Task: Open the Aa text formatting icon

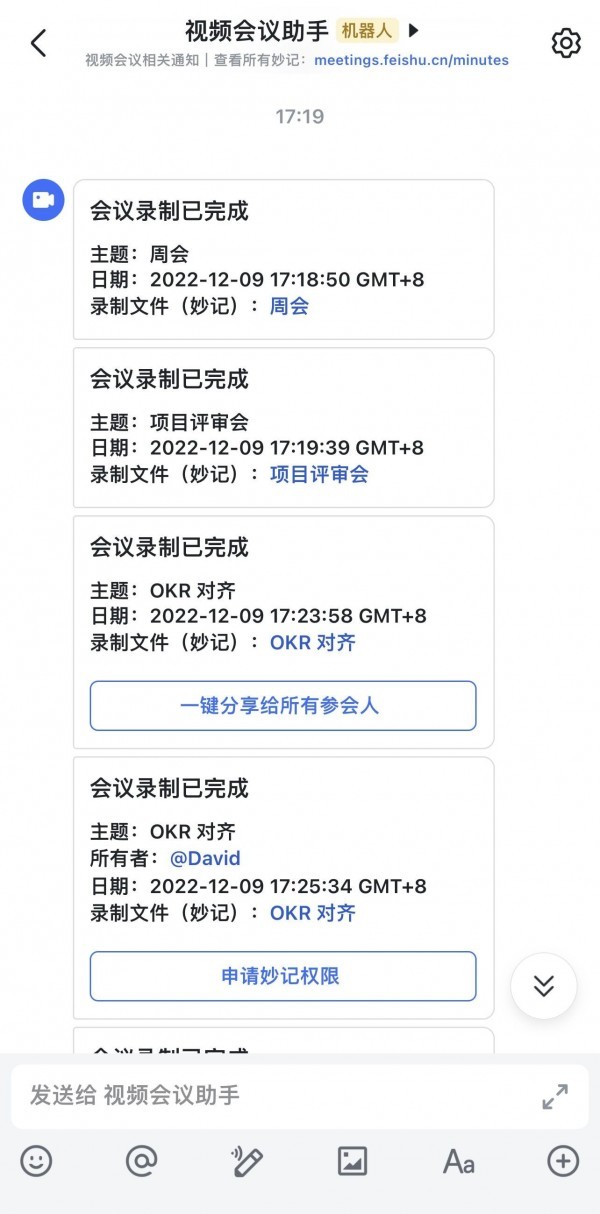Action: pyautogui.click(x=458, y=1161)
